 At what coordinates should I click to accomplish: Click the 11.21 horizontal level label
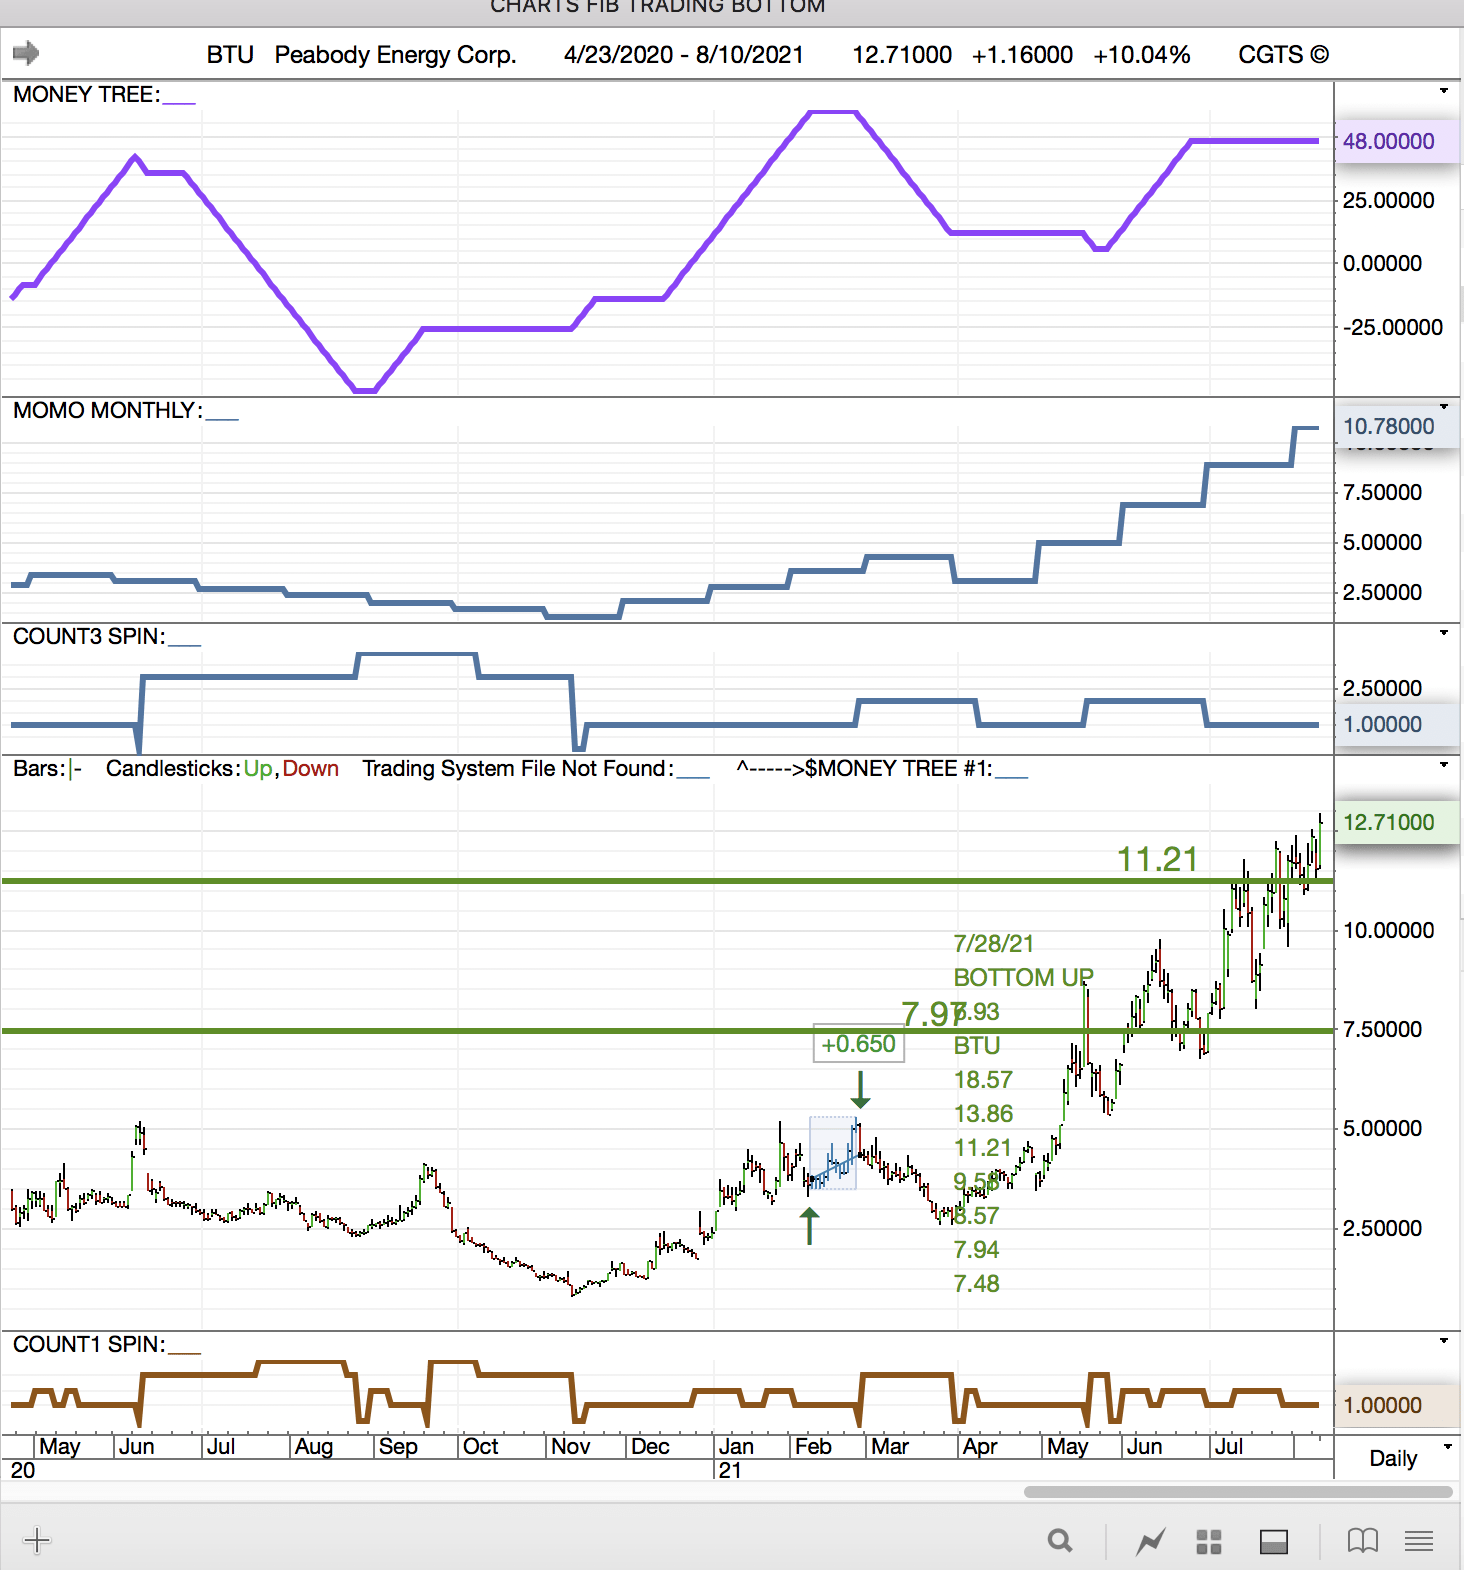(1157, 859)
